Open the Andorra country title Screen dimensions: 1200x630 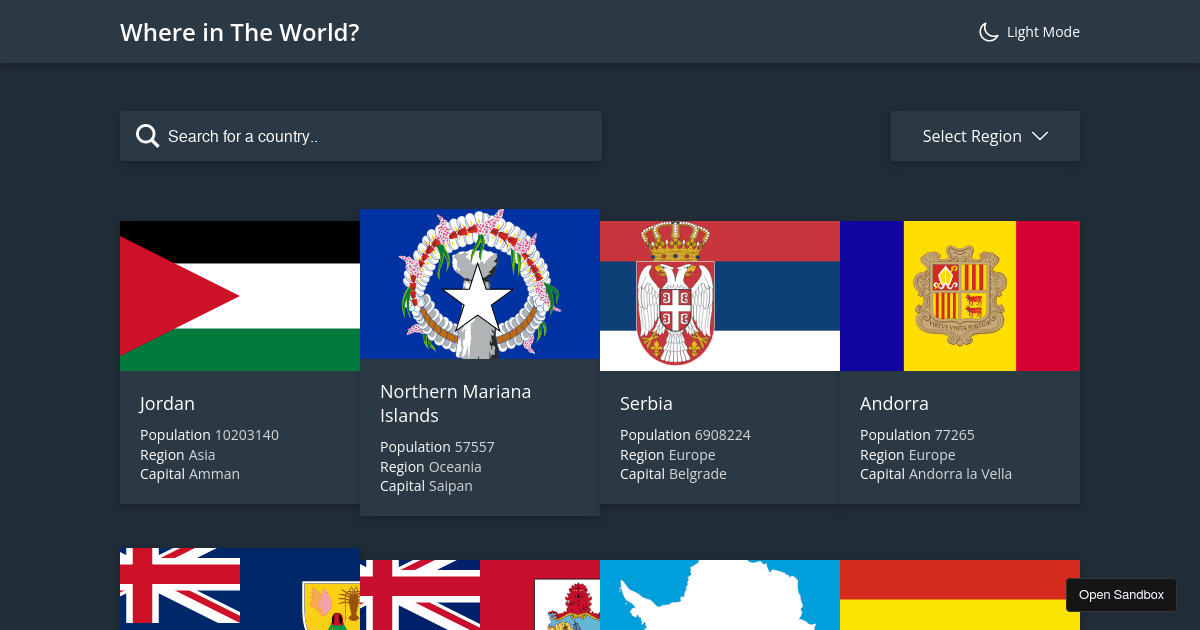pyautogui.click(x=894, y=404)
